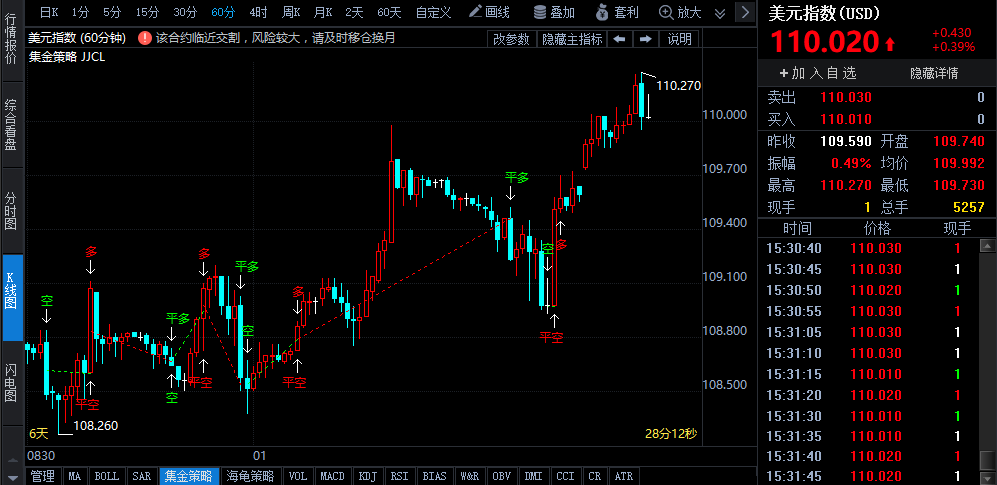Select the 2天 period
The height and width of the screenshot is (485, 997).
click(x=355, y=11)
